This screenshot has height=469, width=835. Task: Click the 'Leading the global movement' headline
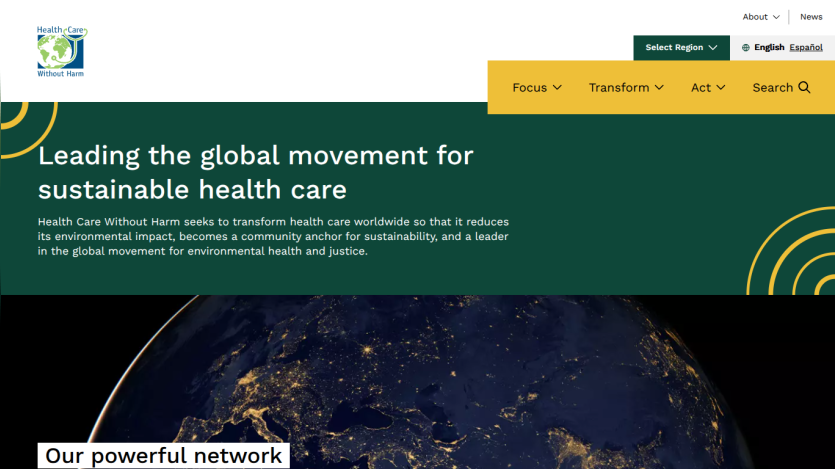pos(256,172)
